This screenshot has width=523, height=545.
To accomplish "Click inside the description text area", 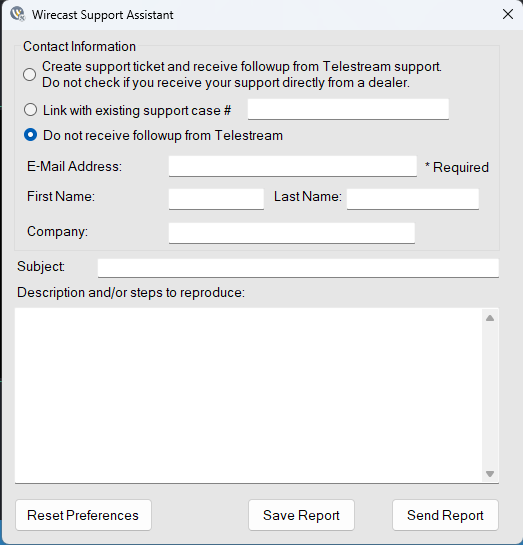I will pos(248,396).
